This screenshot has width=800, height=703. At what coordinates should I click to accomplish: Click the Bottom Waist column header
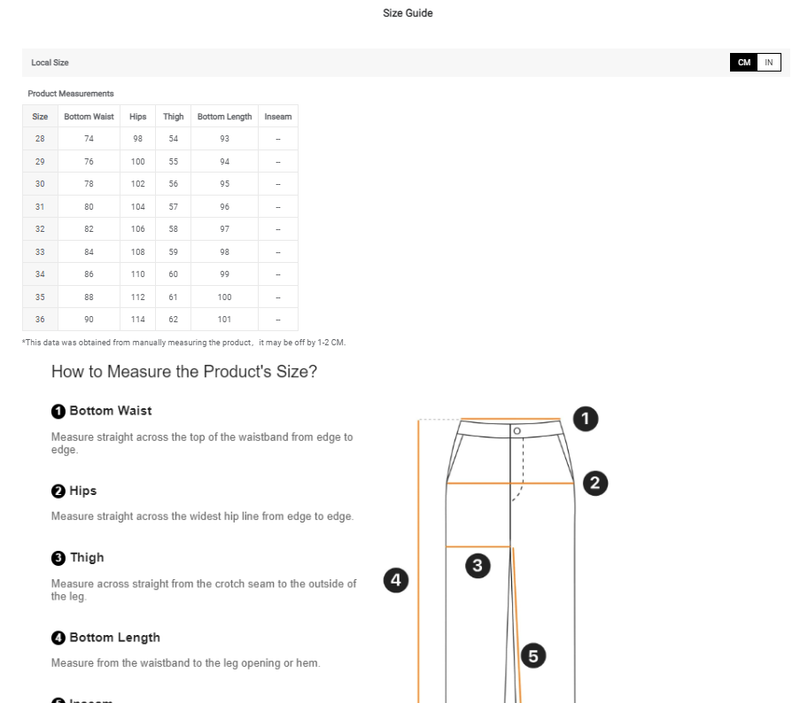pyautogui.click(x=91, y=117)
